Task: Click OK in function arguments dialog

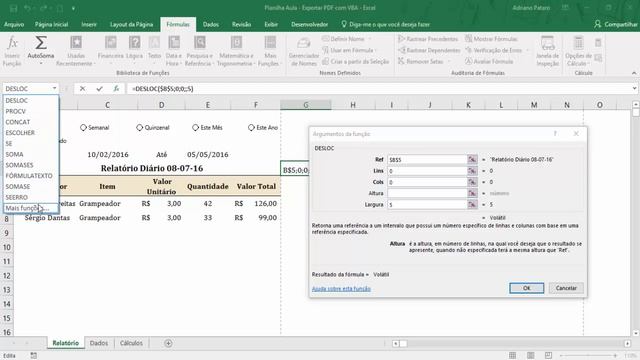Action: point(527,288)
